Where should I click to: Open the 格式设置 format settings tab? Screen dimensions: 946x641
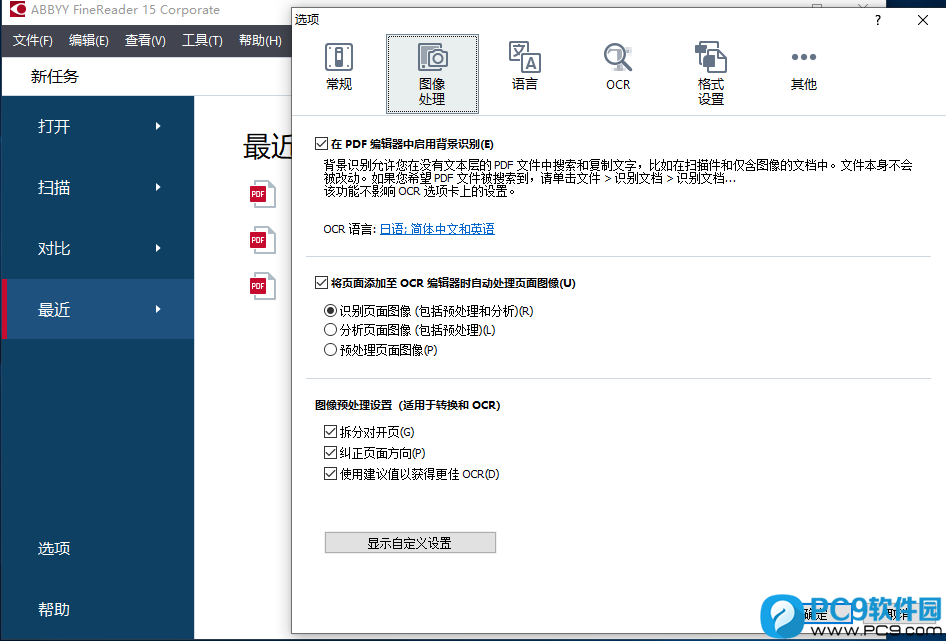[711, 74]
